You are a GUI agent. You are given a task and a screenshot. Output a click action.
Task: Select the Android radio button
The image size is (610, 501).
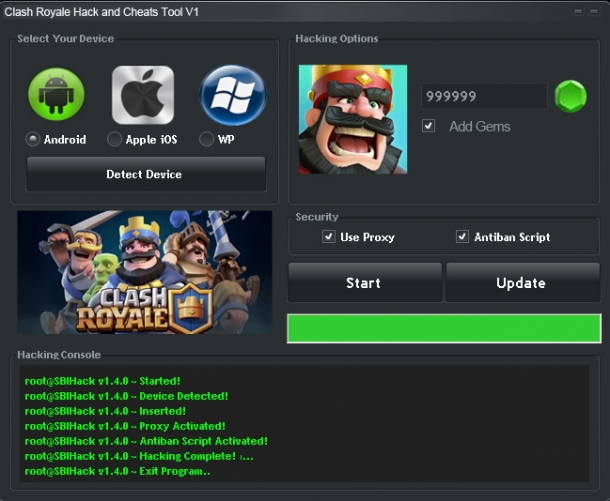[33, 139]
